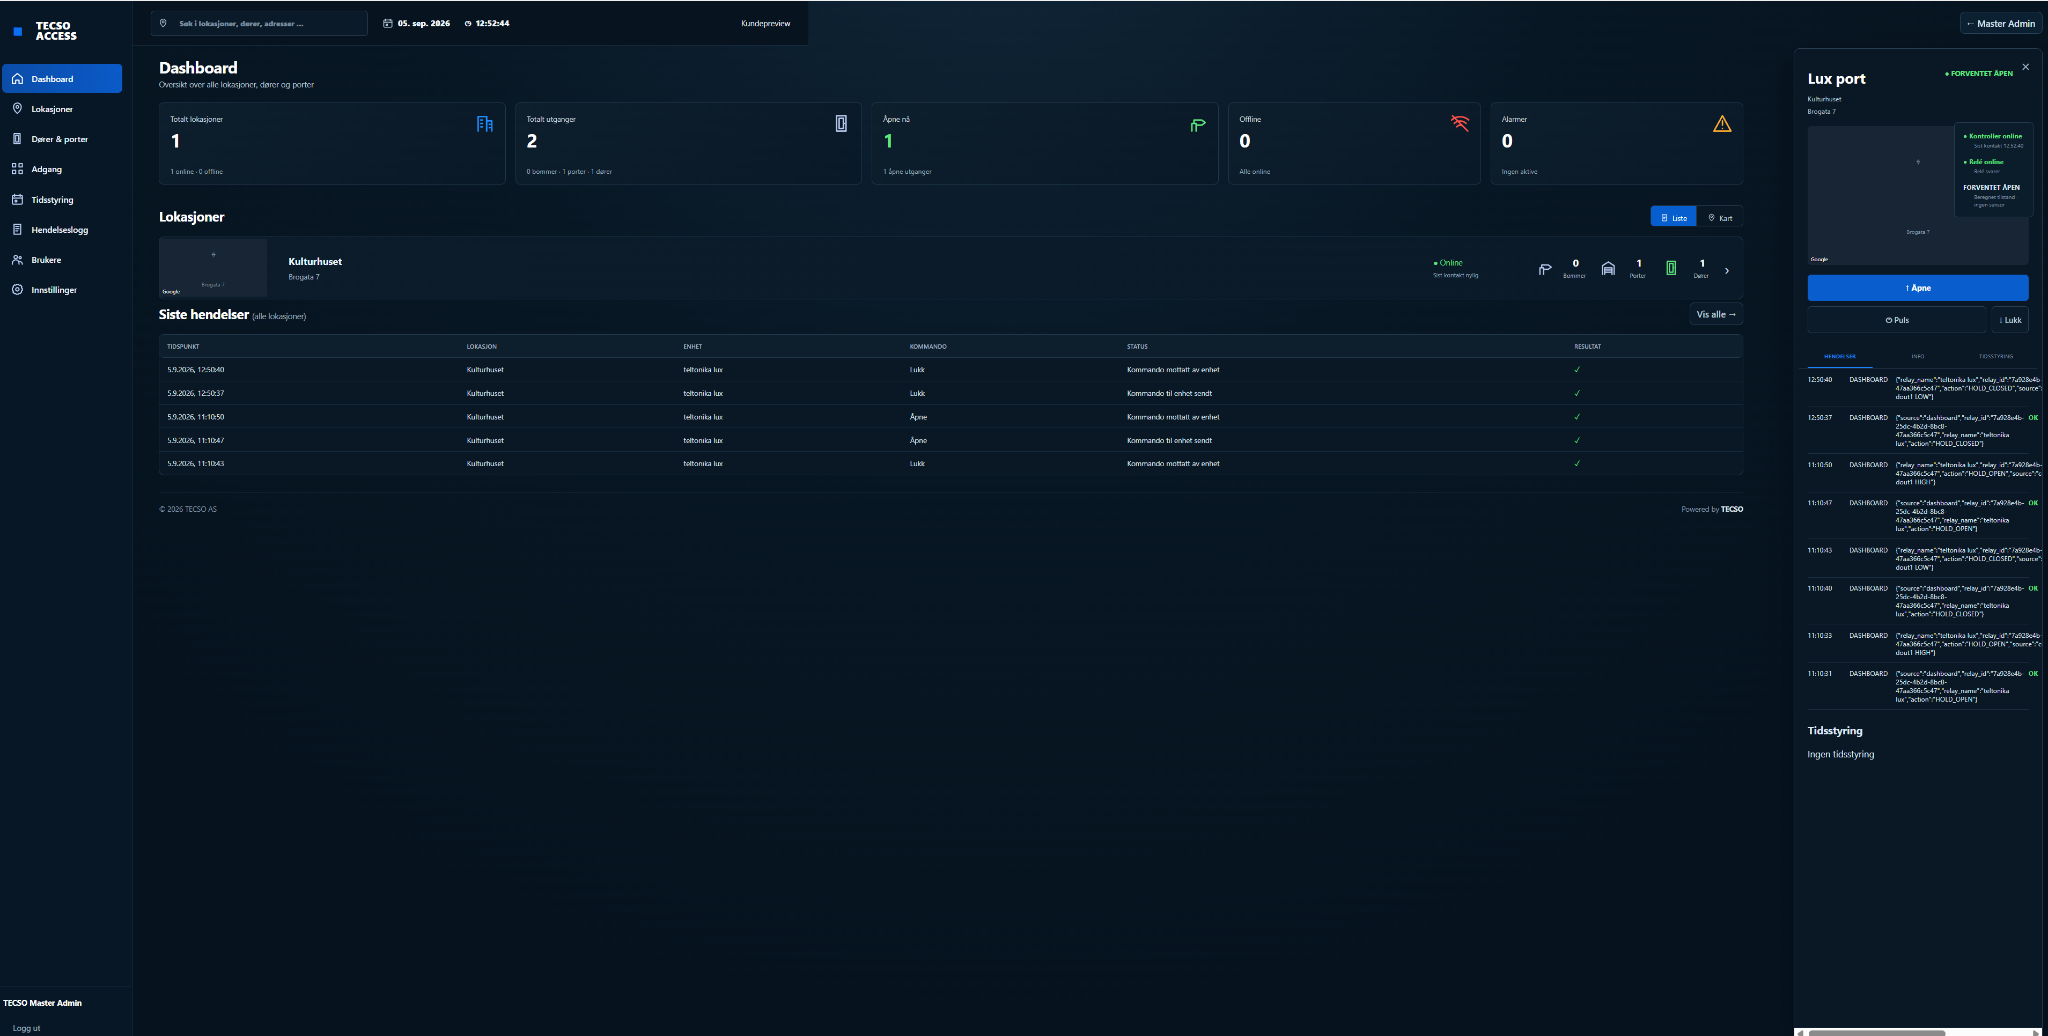Open Brukere in the sidebar

point(62,260)
